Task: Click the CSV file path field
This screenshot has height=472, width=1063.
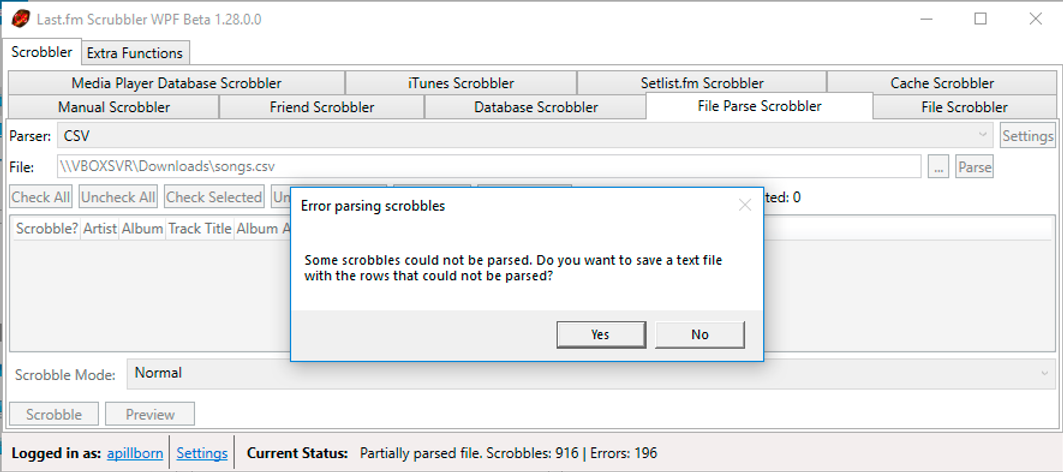Action: [488, 167]
